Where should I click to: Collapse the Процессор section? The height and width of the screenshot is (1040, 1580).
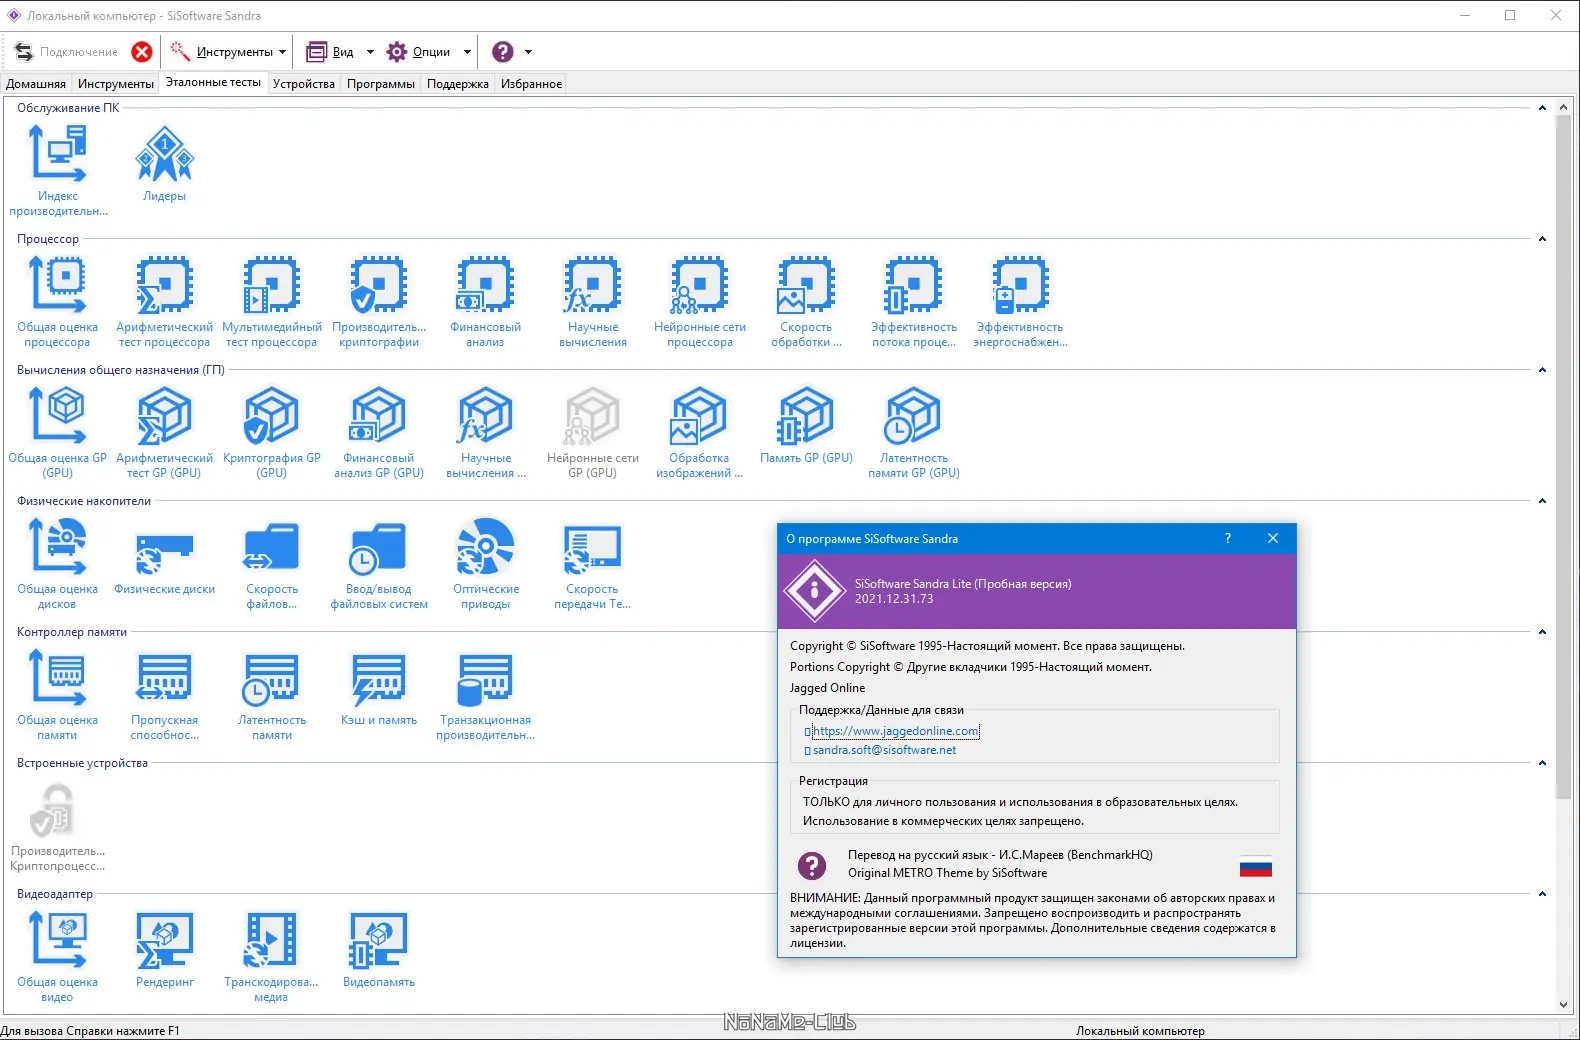(x=1542, y=239)
